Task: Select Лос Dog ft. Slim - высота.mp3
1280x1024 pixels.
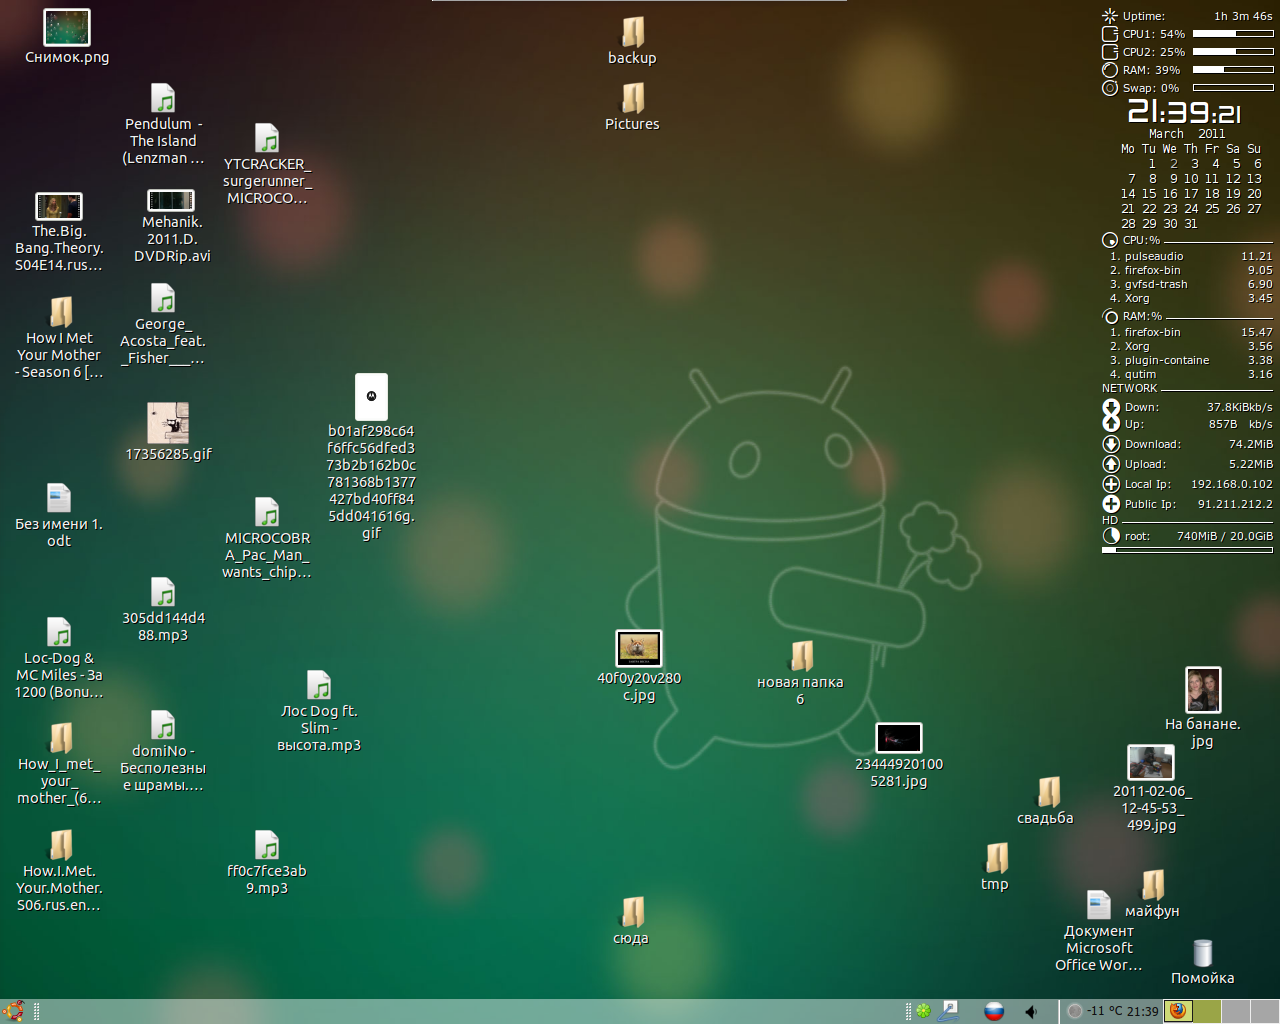Action: coord(319,711)
